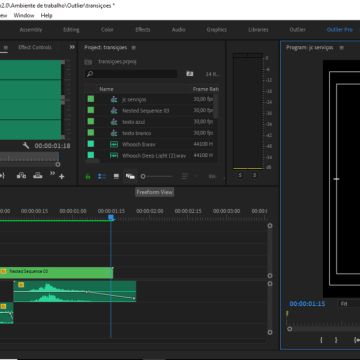Viewport: 360px width, 360px height.
Task: Click the label color swatch of texto azul
Action: [91, 122]
